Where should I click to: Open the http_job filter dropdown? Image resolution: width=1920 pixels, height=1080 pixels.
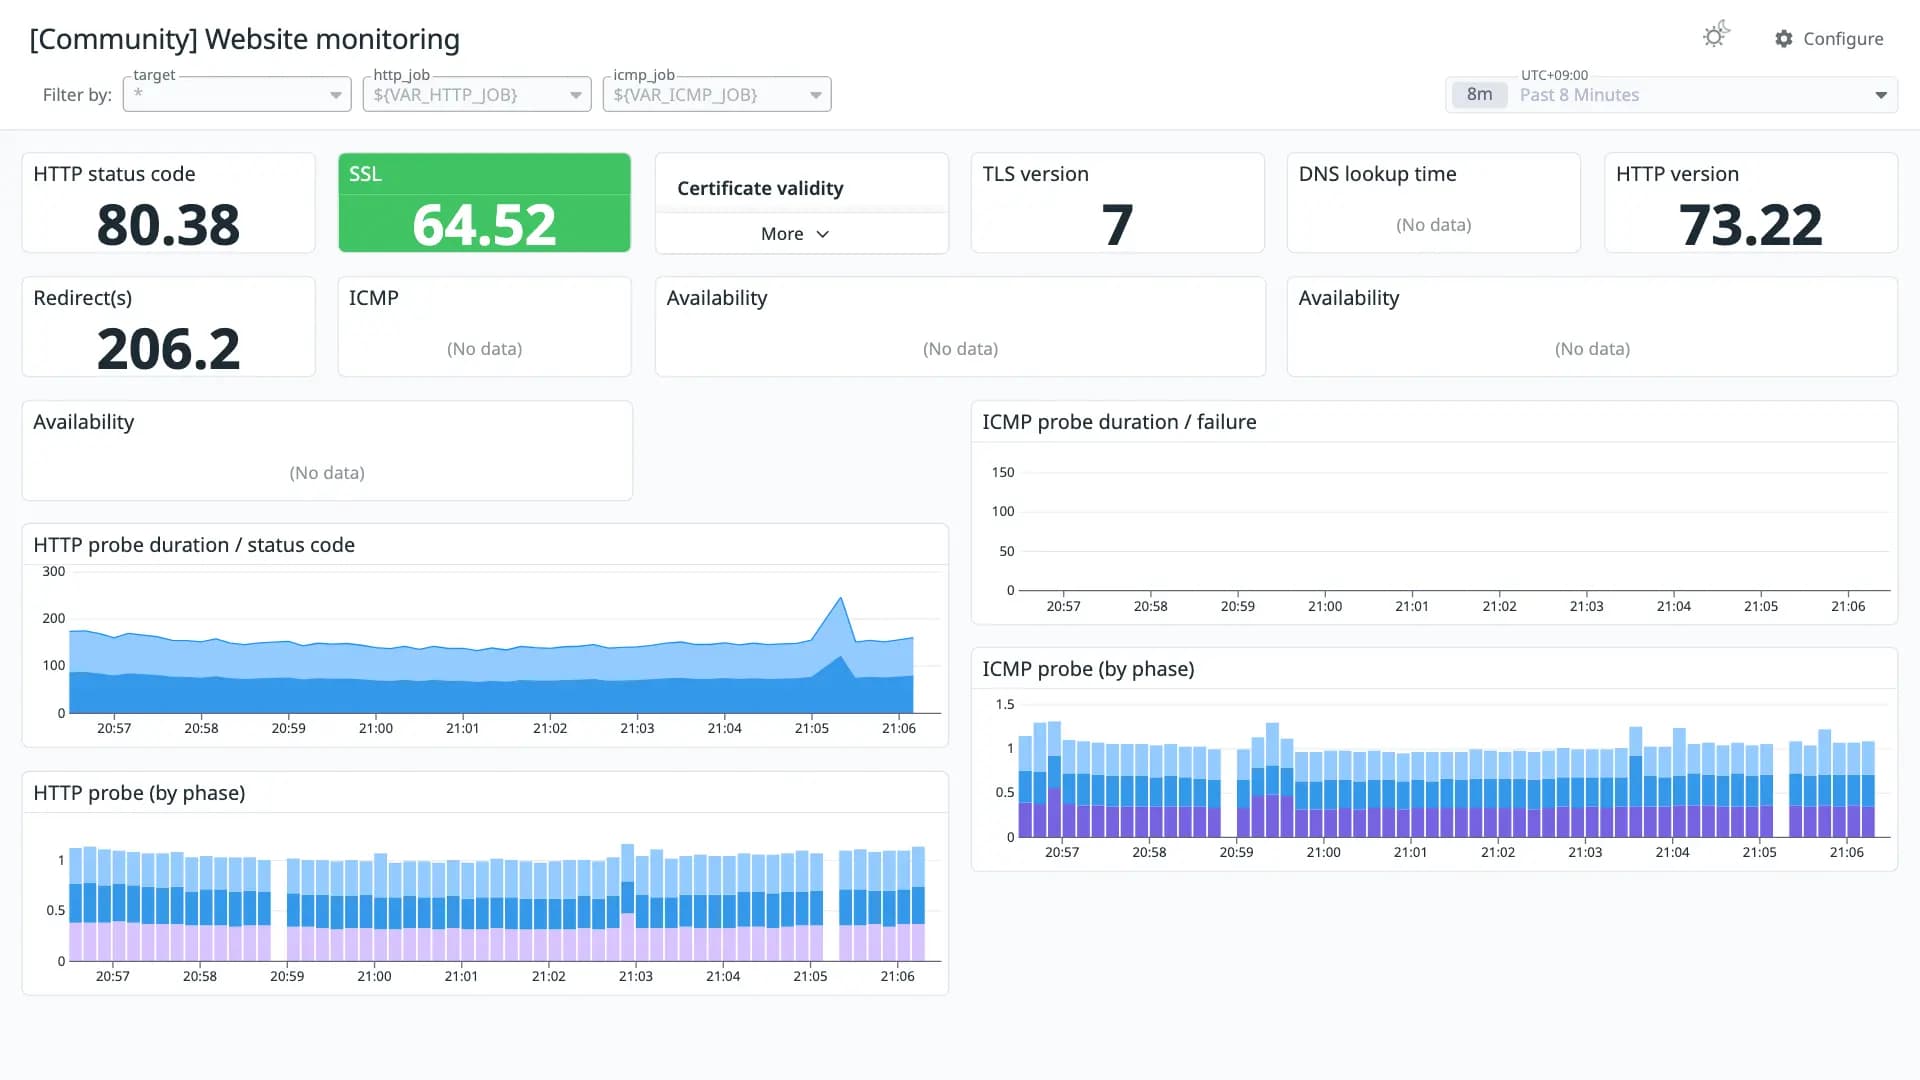pyautogui.click(x=477, y=94)
